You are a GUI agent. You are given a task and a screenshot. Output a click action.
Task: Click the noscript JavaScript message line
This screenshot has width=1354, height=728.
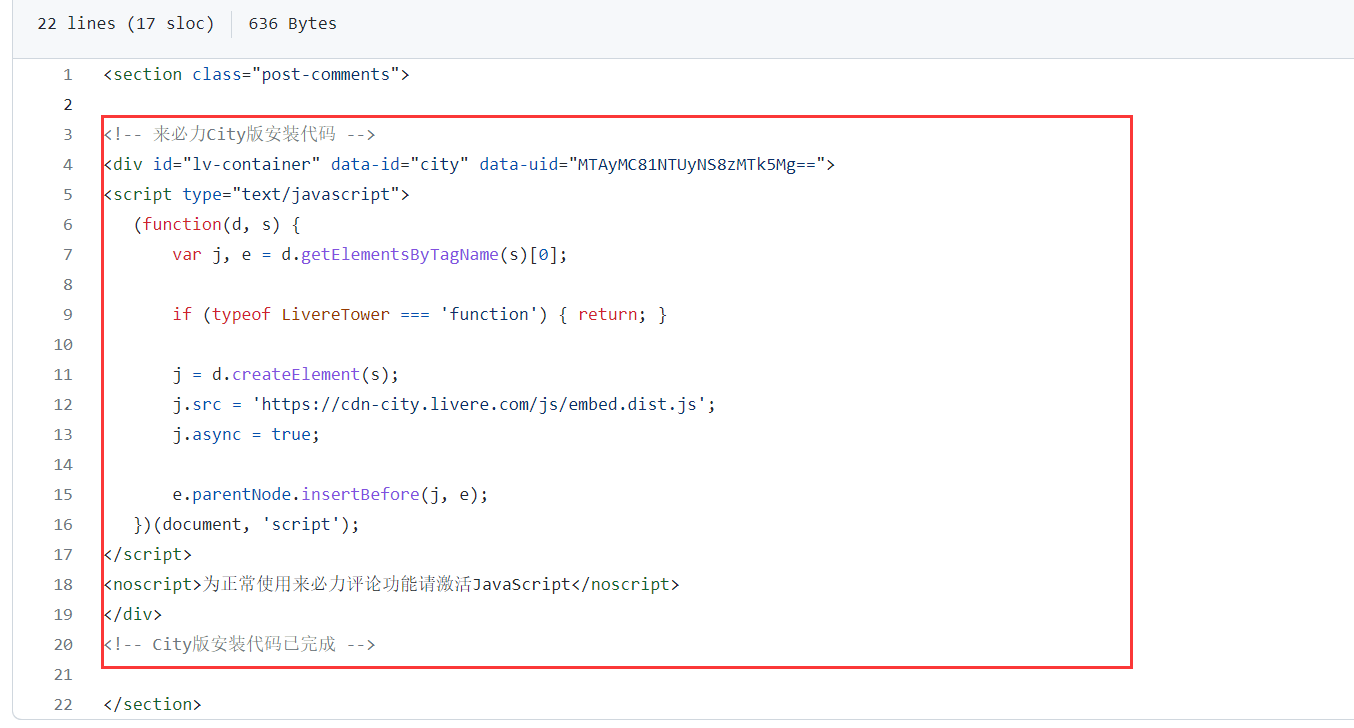click(391, 584)
